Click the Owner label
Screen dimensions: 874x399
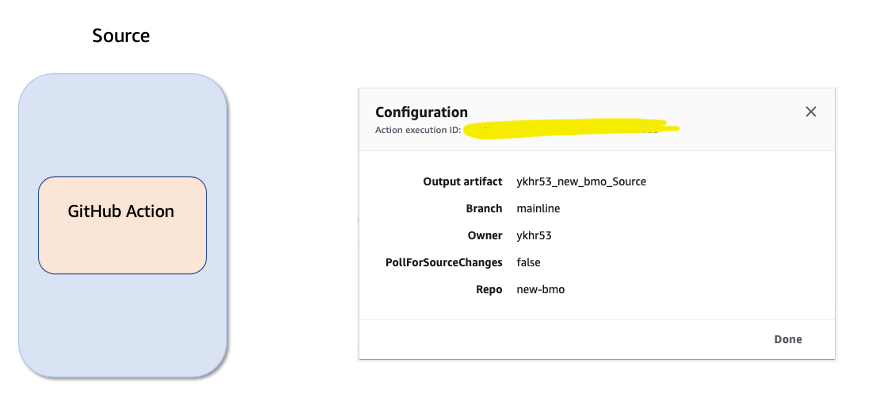click(485, 235)
